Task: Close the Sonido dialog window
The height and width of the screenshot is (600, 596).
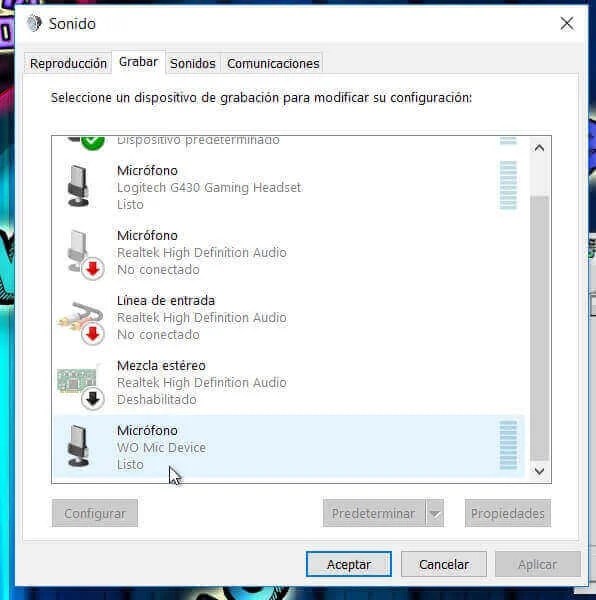Action: click(x=567, y=23)
